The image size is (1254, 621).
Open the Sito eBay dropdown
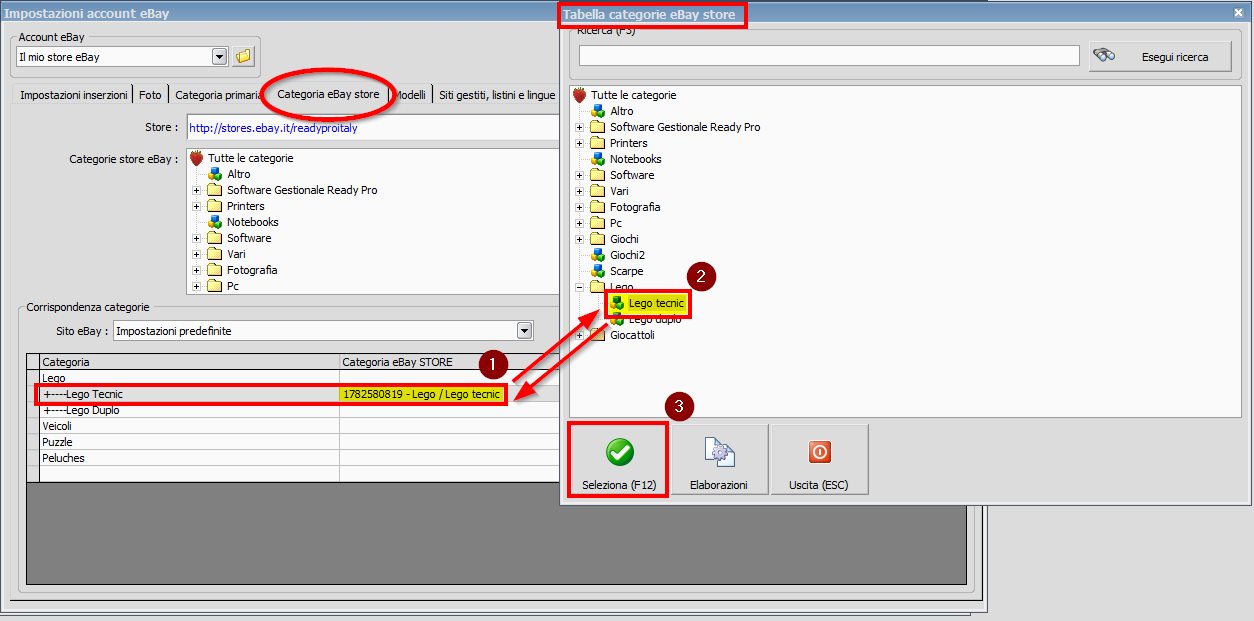coord(524,331)
